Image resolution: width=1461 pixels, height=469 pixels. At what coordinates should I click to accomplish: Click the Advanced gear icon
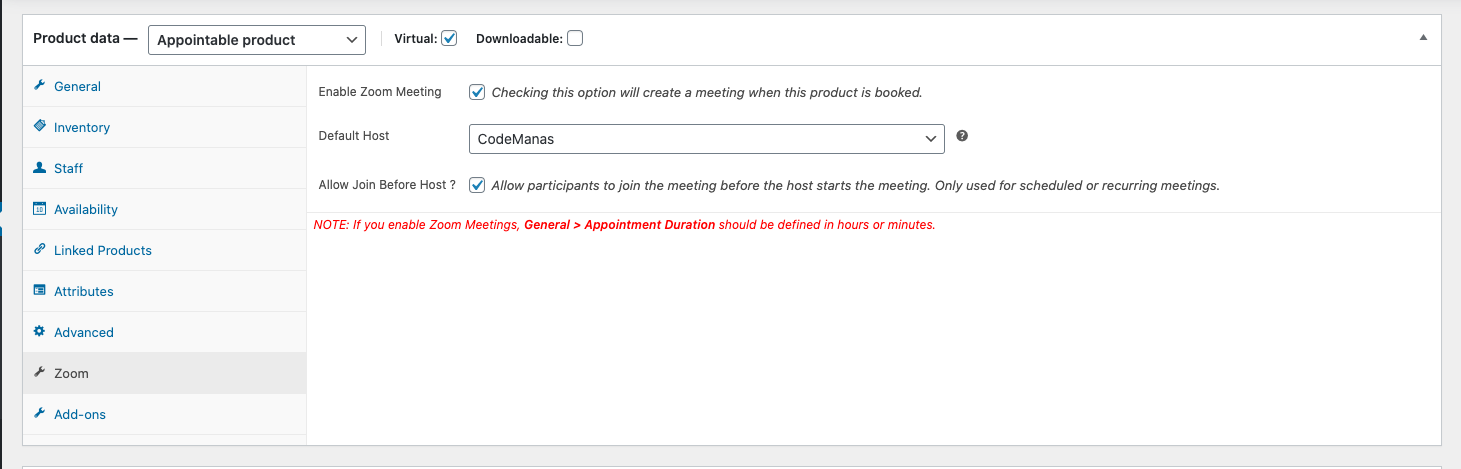pos(40,332)
